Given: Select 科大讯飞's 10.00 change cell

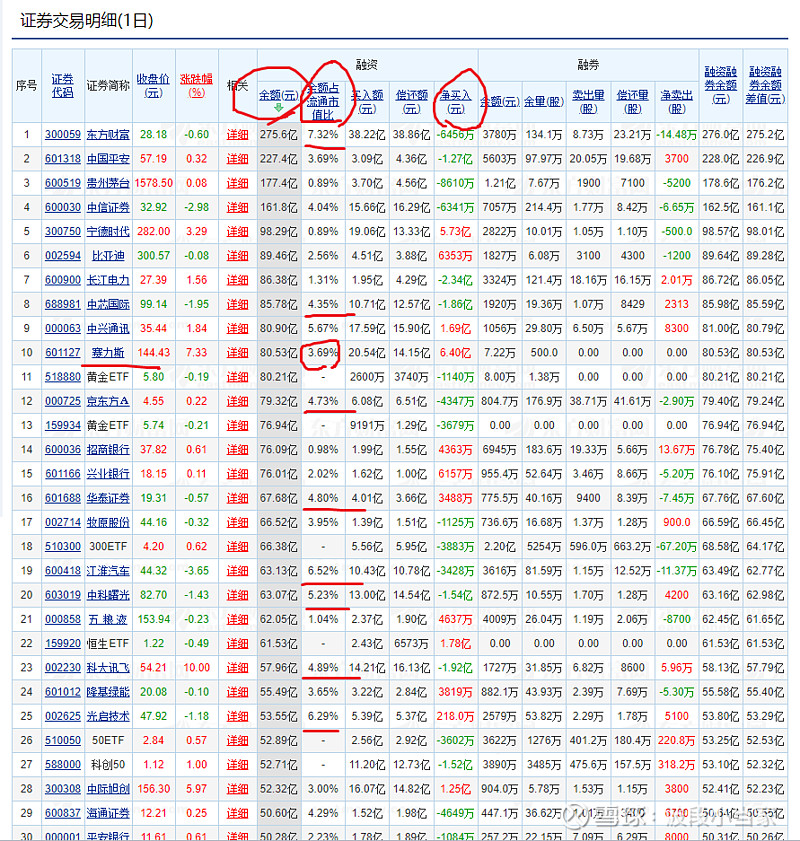Looking at the screenshot, I should coord(196,668).
